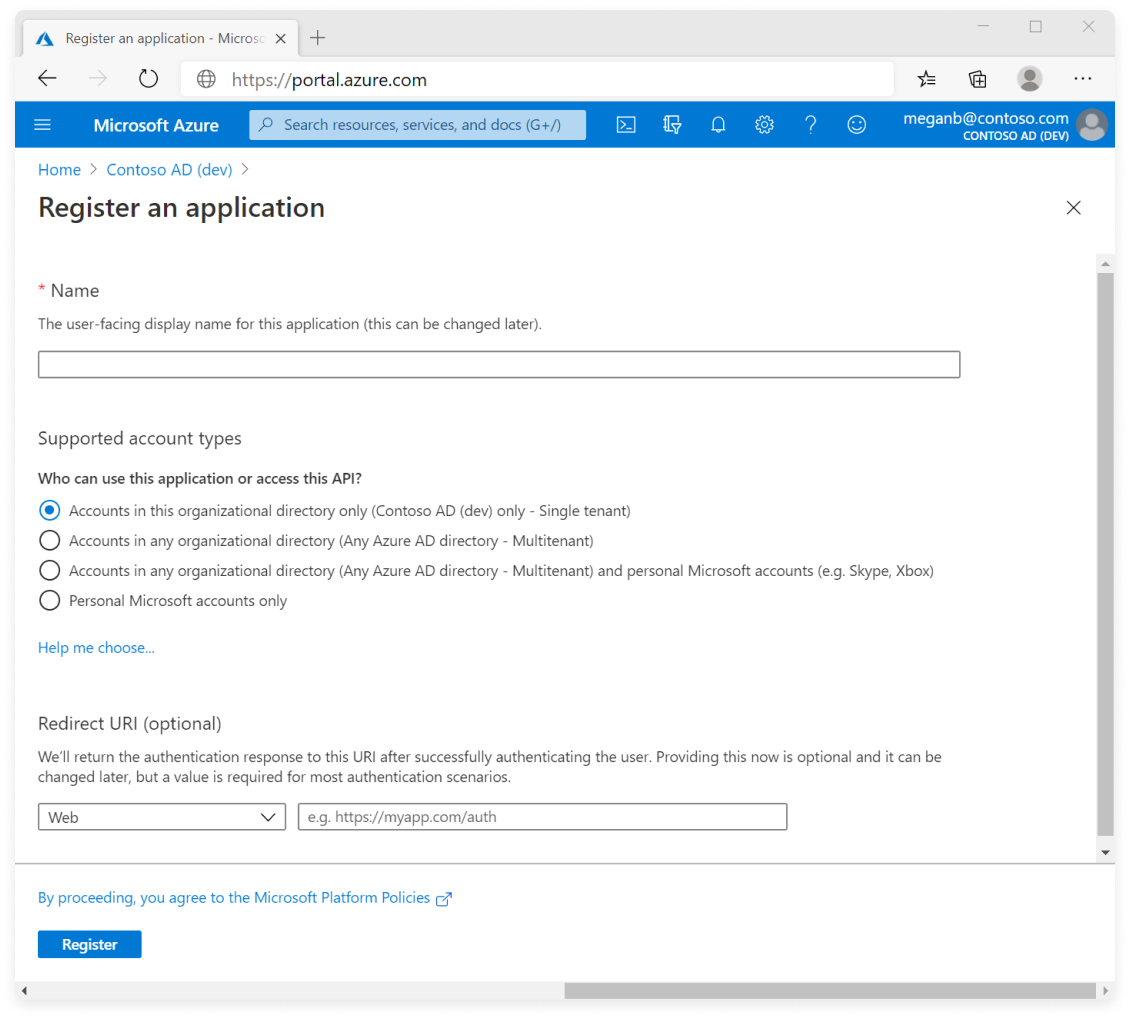Focus the application Name input field
This screenshot has height=1020, width=1130.
click(x=499, y=364)
